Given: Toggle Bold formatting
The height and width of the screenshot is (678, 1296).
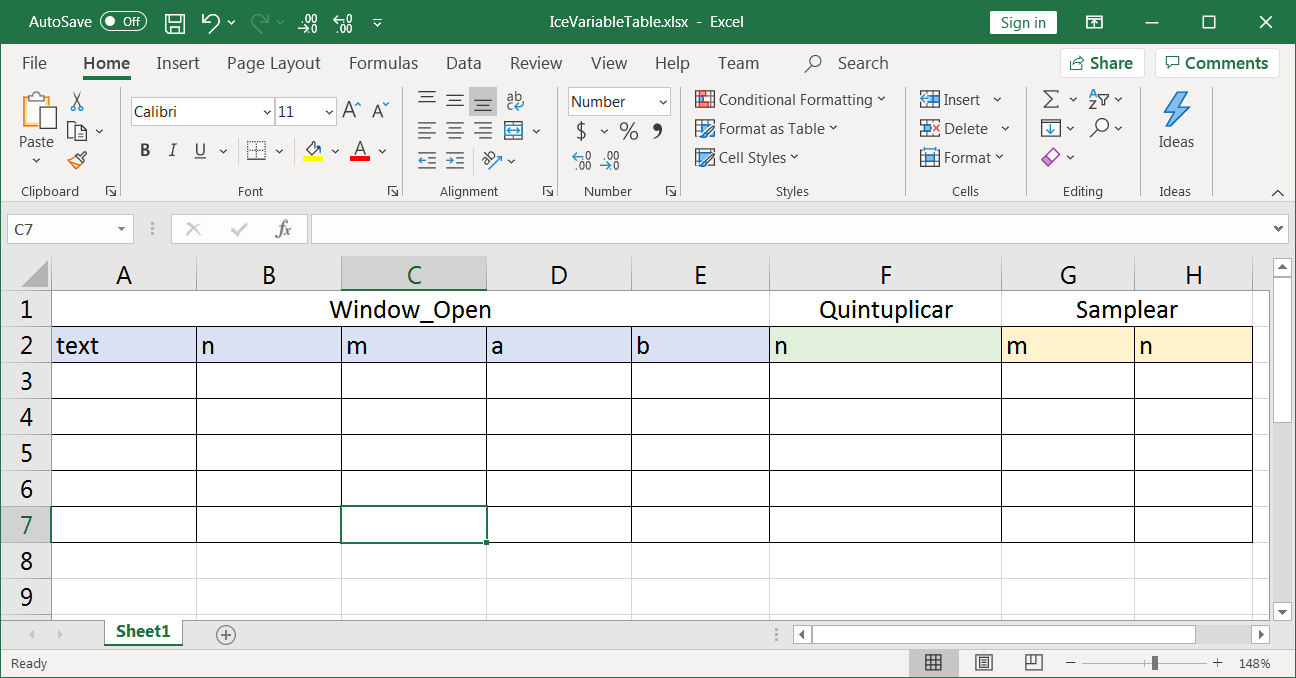Looking at the screenshot, I should pos(145,151).
